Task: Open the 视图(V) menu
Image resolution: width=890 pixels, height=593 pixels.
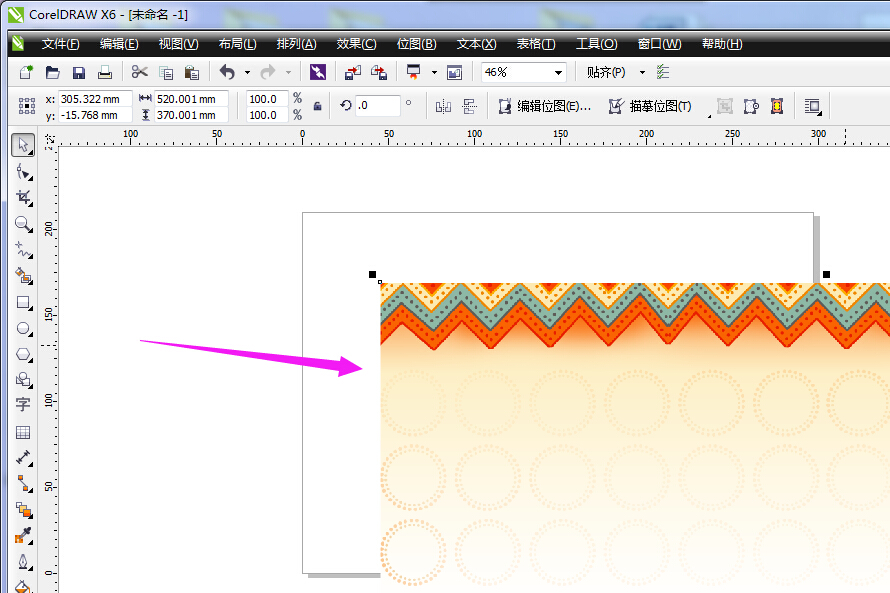Action: click(179, 44)
